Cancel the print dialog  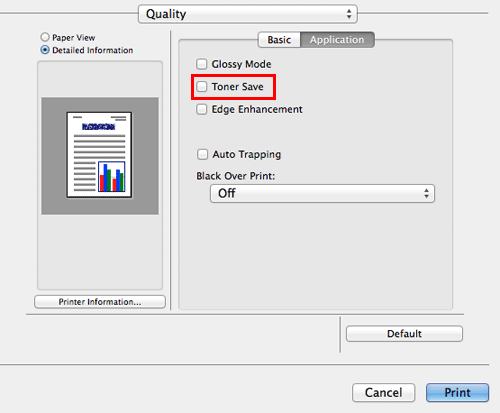[x=384, y=392]
